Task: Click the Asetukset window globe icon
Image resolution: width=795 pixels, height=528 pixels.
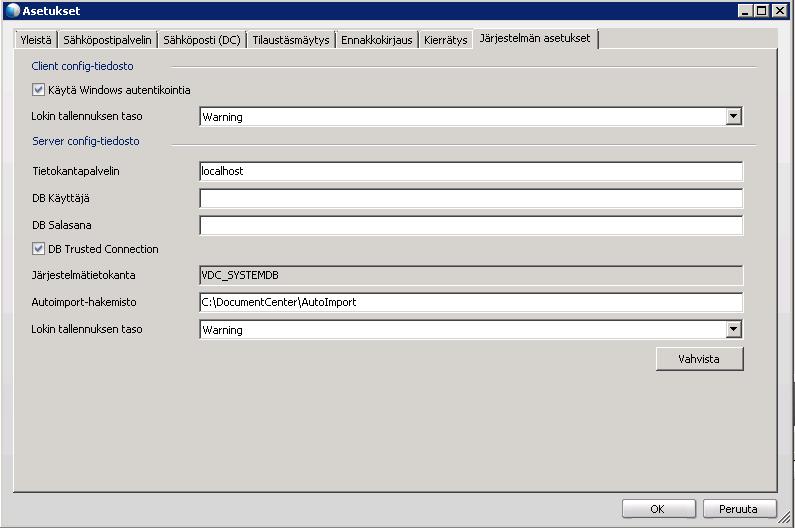Action: click(x=12, y=11)
